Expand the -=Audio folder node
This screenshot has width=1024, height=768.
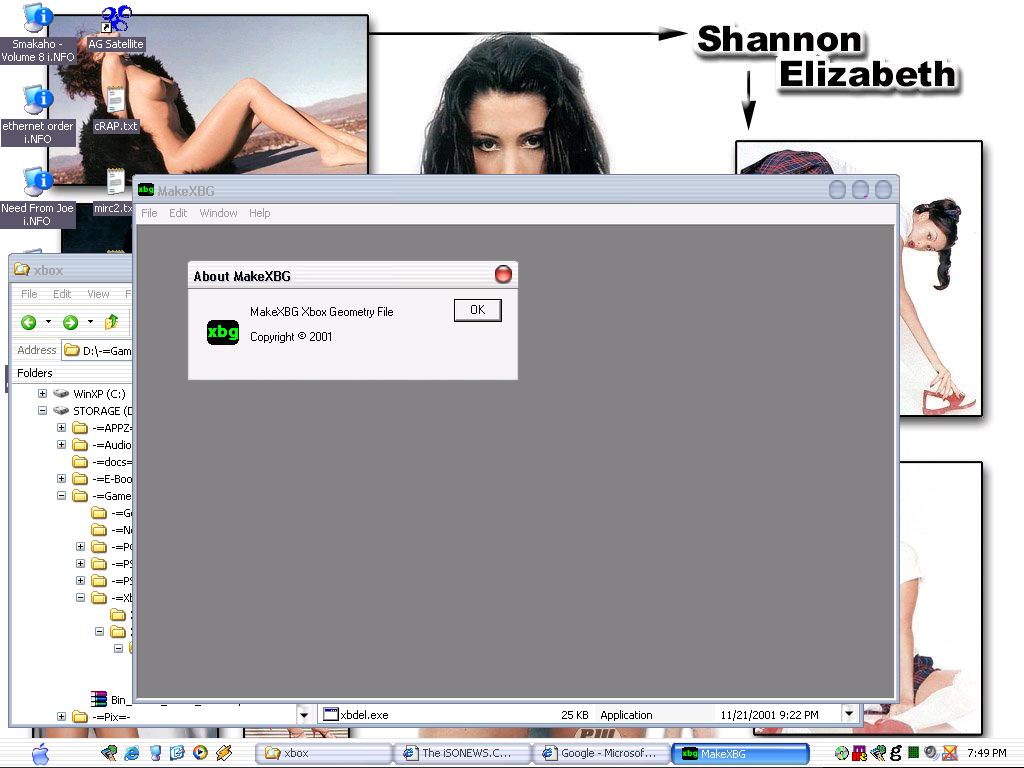coord(61,445)
